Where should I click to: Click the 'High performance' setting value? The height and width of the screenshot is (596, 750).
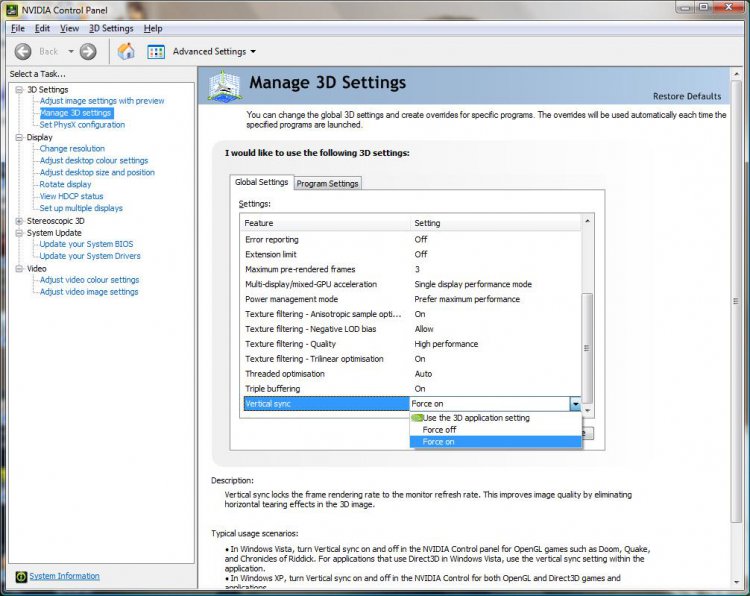click(x=446, y=344)
